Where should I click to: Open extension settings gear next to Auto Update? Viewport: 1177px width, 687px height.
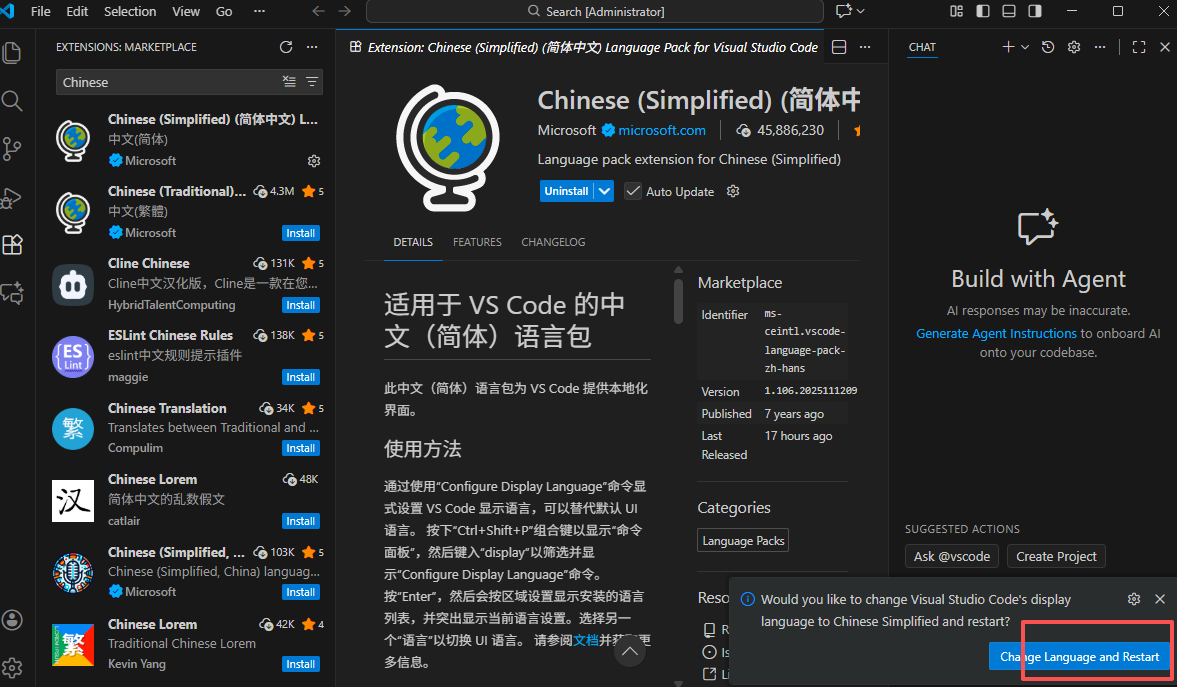click(x=733, y=191)
